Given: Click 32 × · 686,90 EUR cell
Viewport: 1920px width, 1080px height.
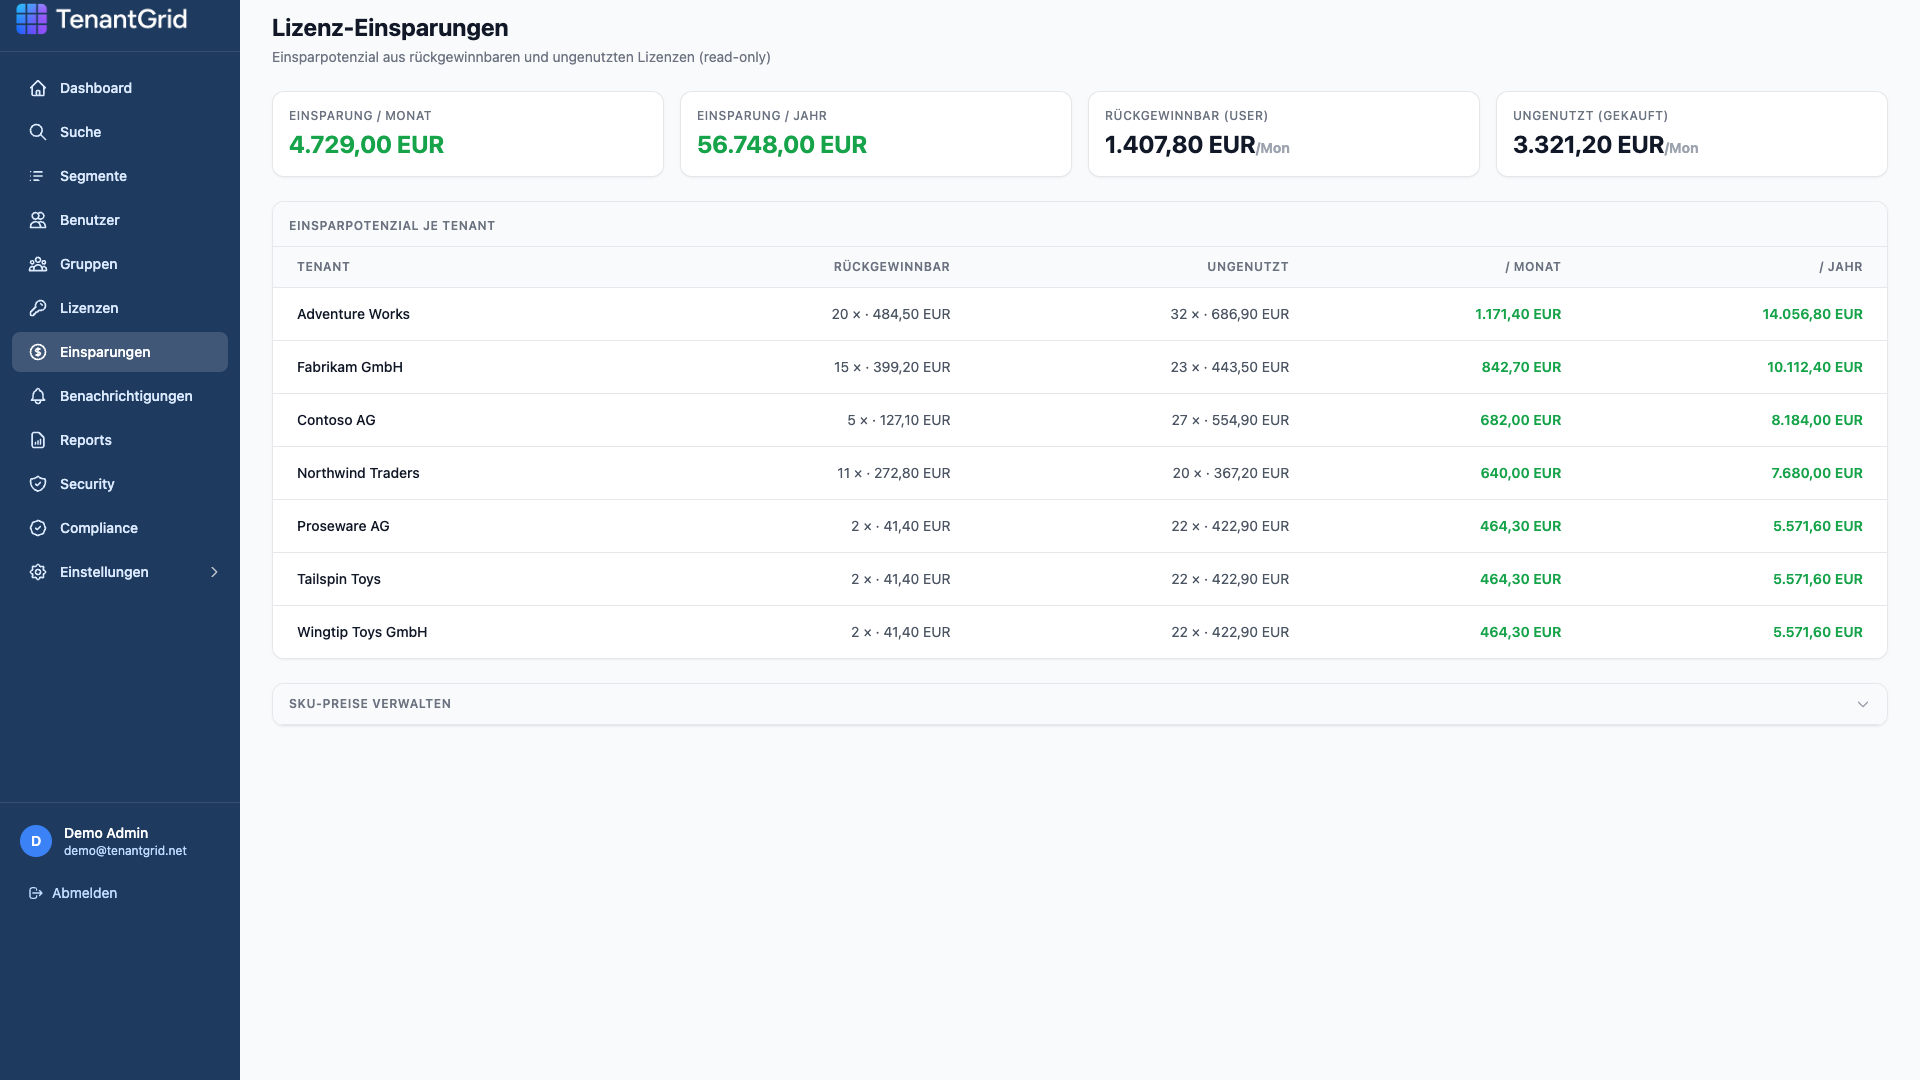Looking at the screenshot, I should [x=1230, y=314].
